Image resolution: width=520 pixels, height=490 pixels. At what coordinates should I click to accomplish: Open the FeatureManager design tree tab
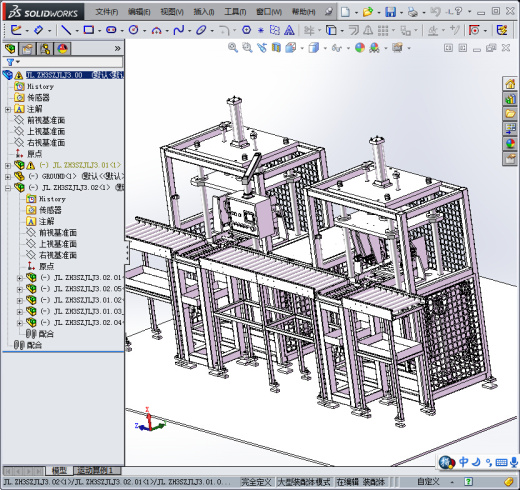click(x=10, y=49)
